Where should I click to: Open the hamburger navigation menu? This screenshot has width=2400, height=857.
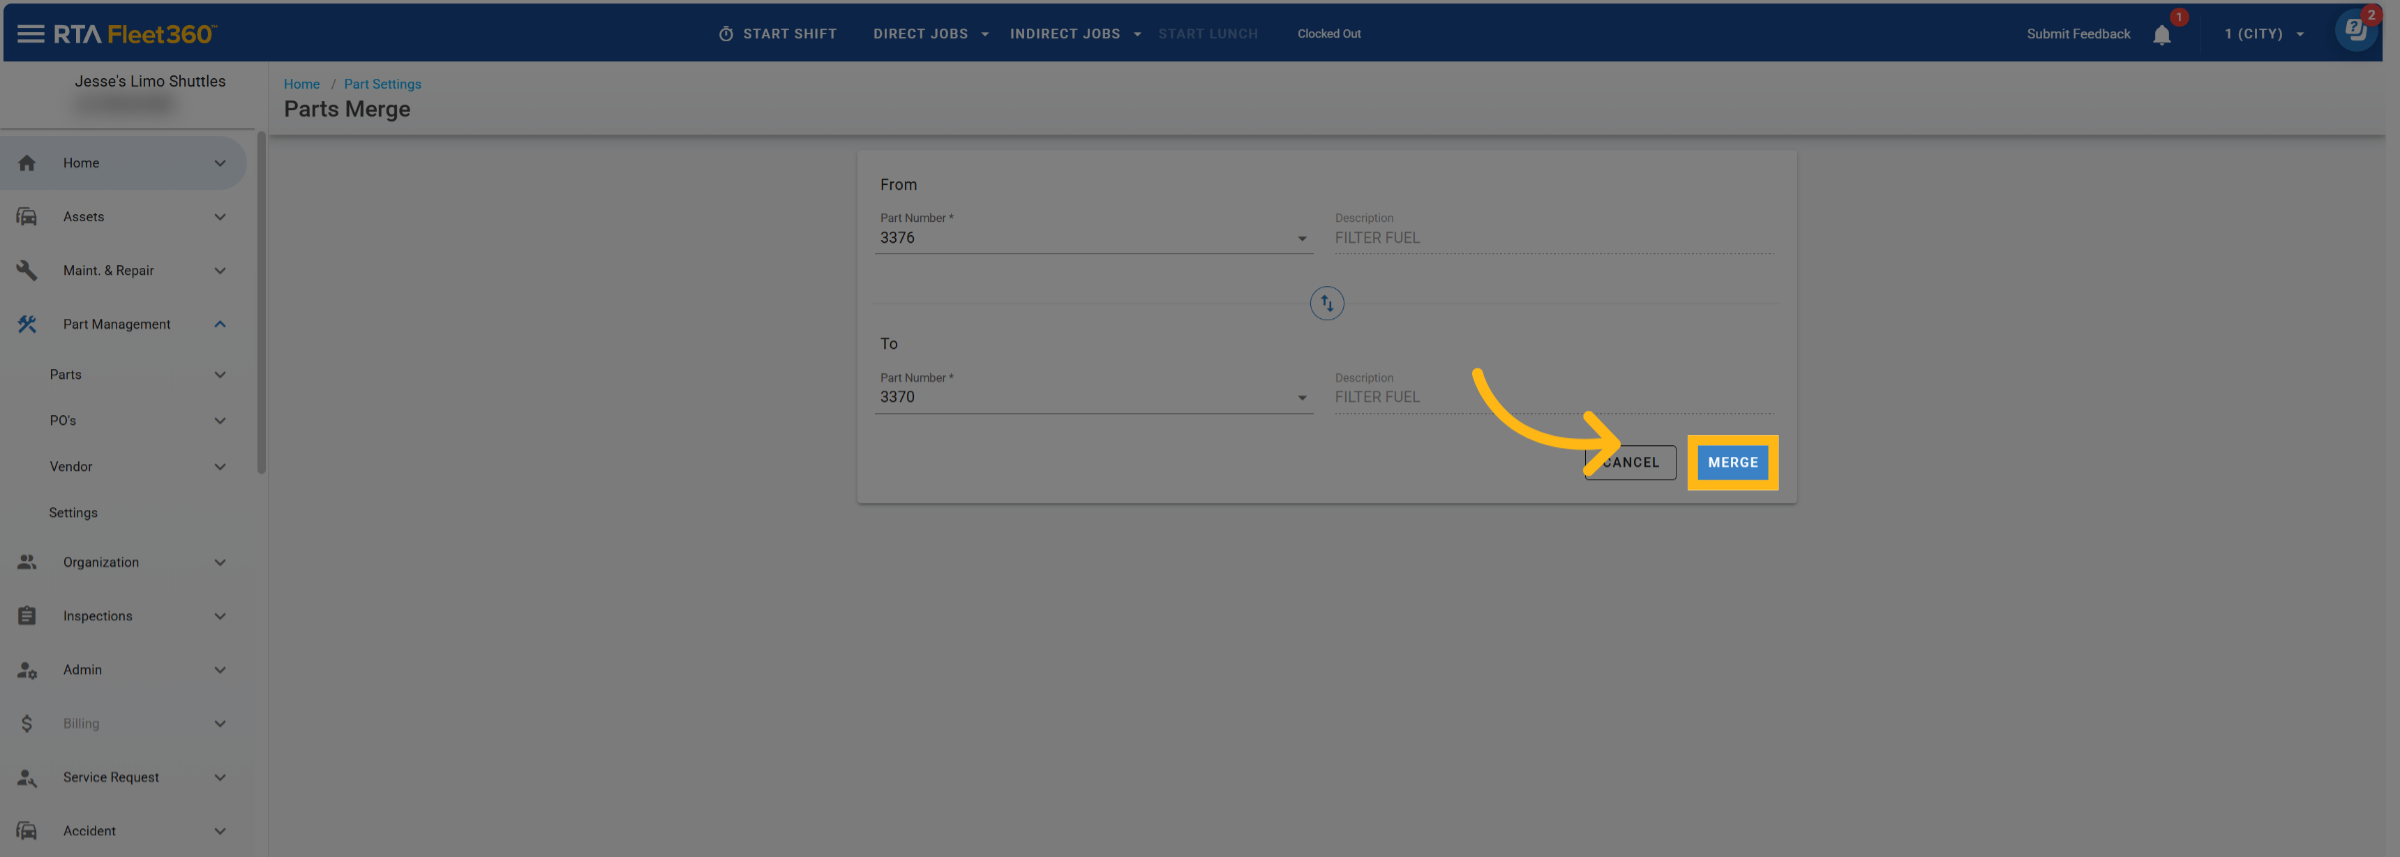(30, 34)
